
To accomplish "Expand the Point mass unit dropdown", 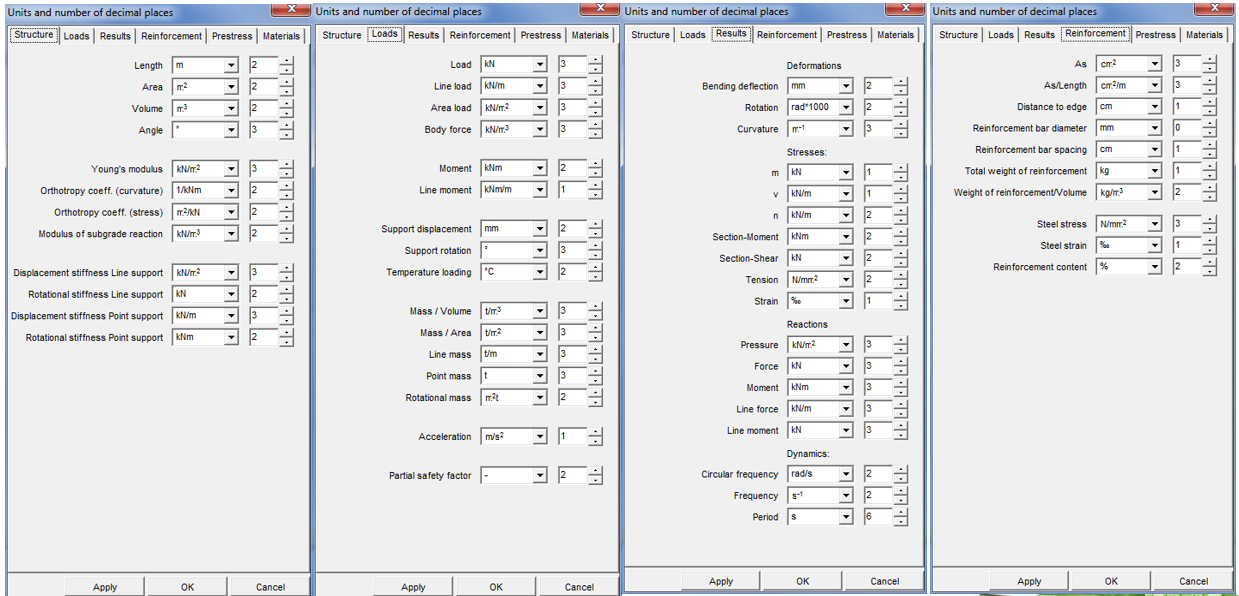I will (x=540, y=375).
